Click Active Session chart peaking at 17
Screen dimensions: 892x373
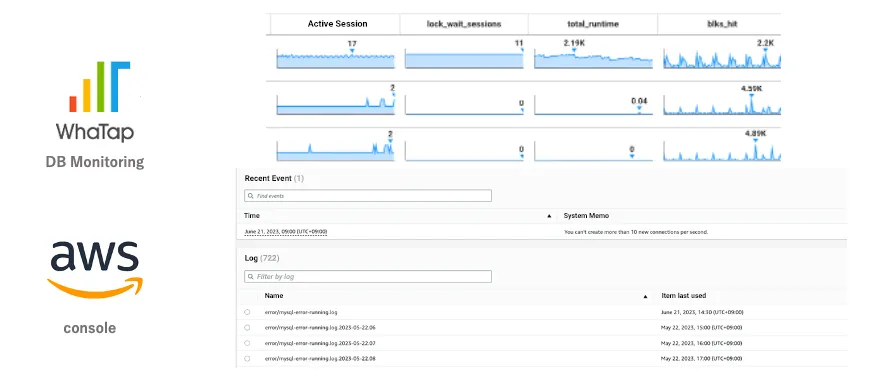click(x=335, y=59)
